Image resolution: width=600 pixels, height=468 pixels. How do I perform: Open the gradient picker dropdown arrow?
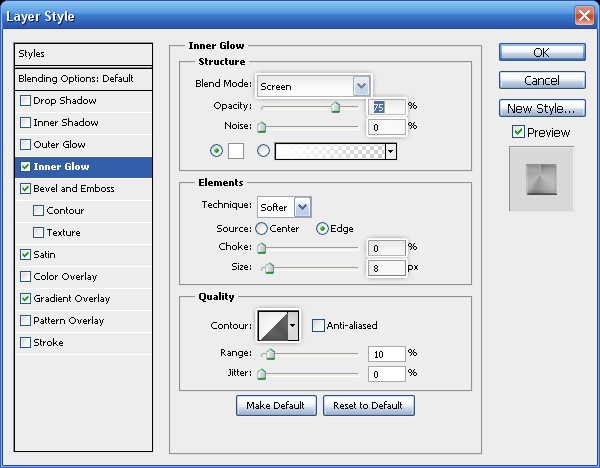pyautogui.click(x=391, y=151)
